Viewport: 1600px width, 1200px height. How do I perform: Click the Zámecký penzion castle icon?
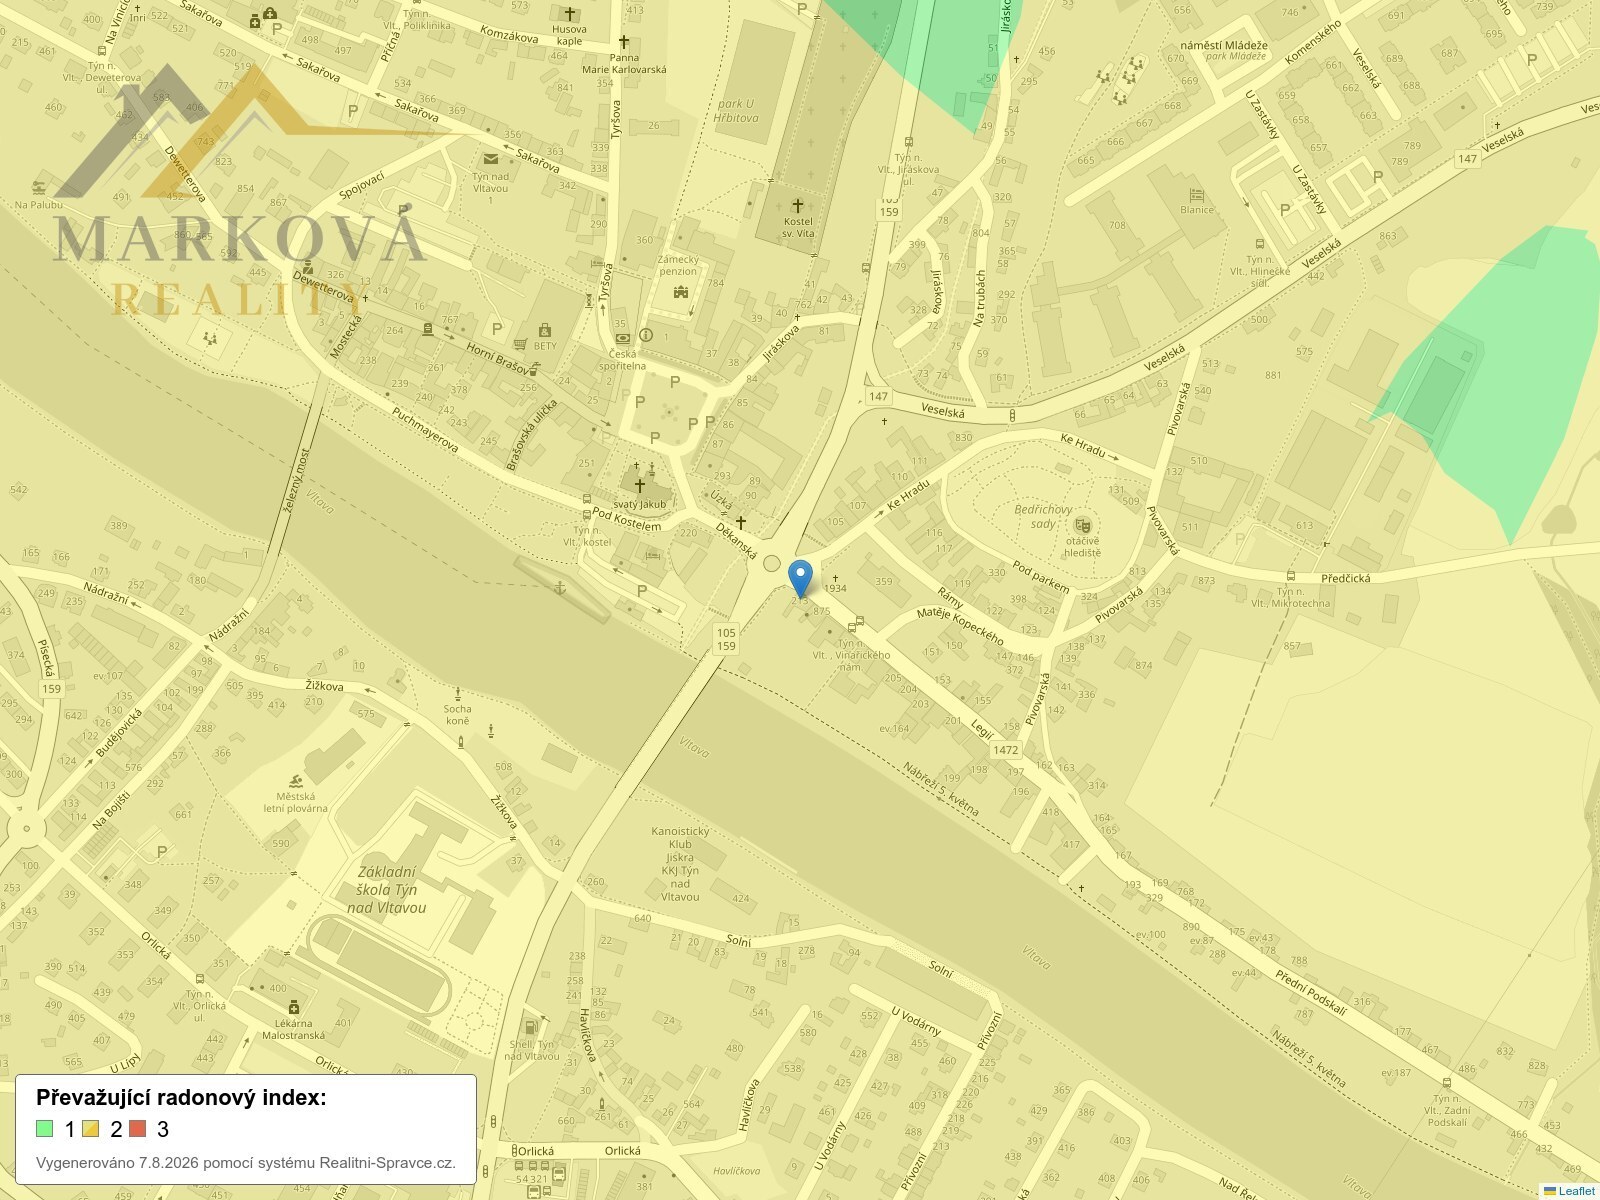682,291
